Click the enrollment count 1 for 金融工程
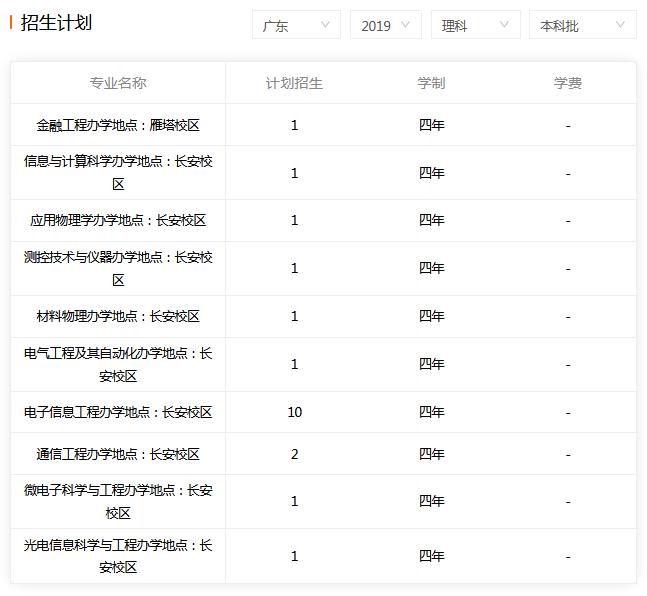647x596 pixels. pos(295,125)
